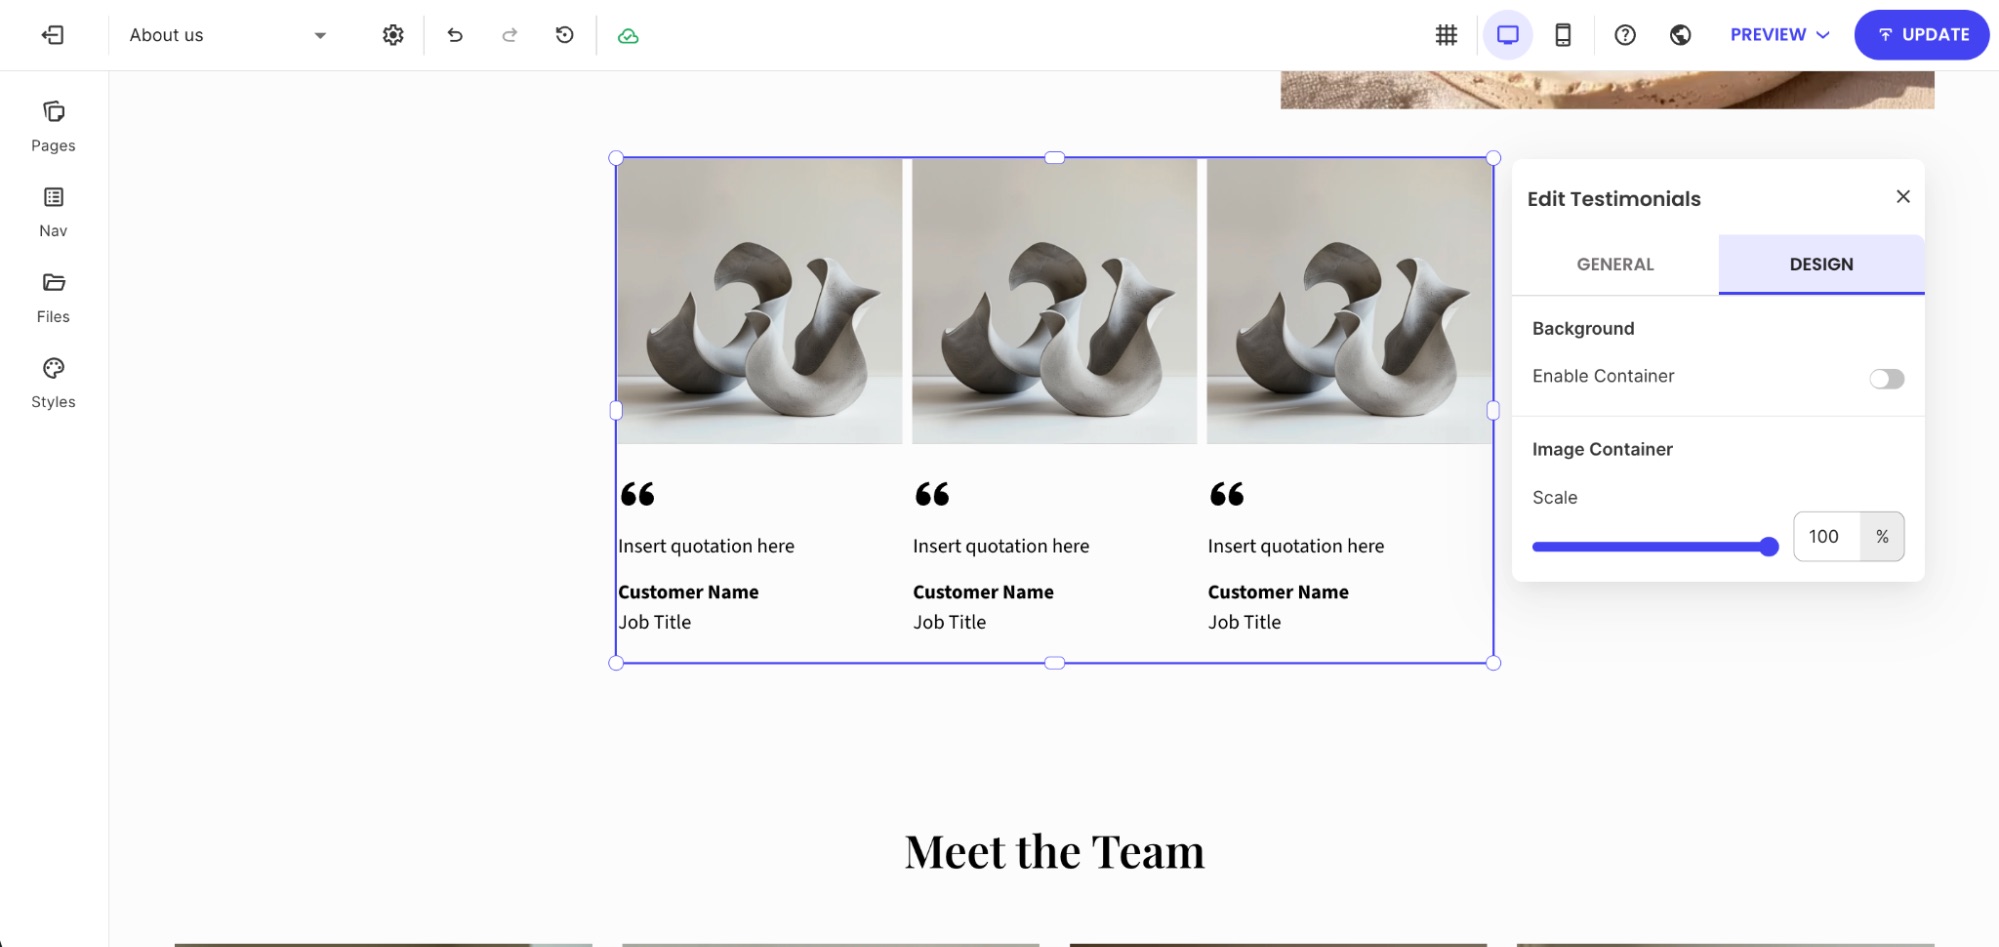Image resolution: width=1999 pixels, height=947 pixels.
Task: Click the 'Meet the Team' heading
Action: pos(1054,852)
